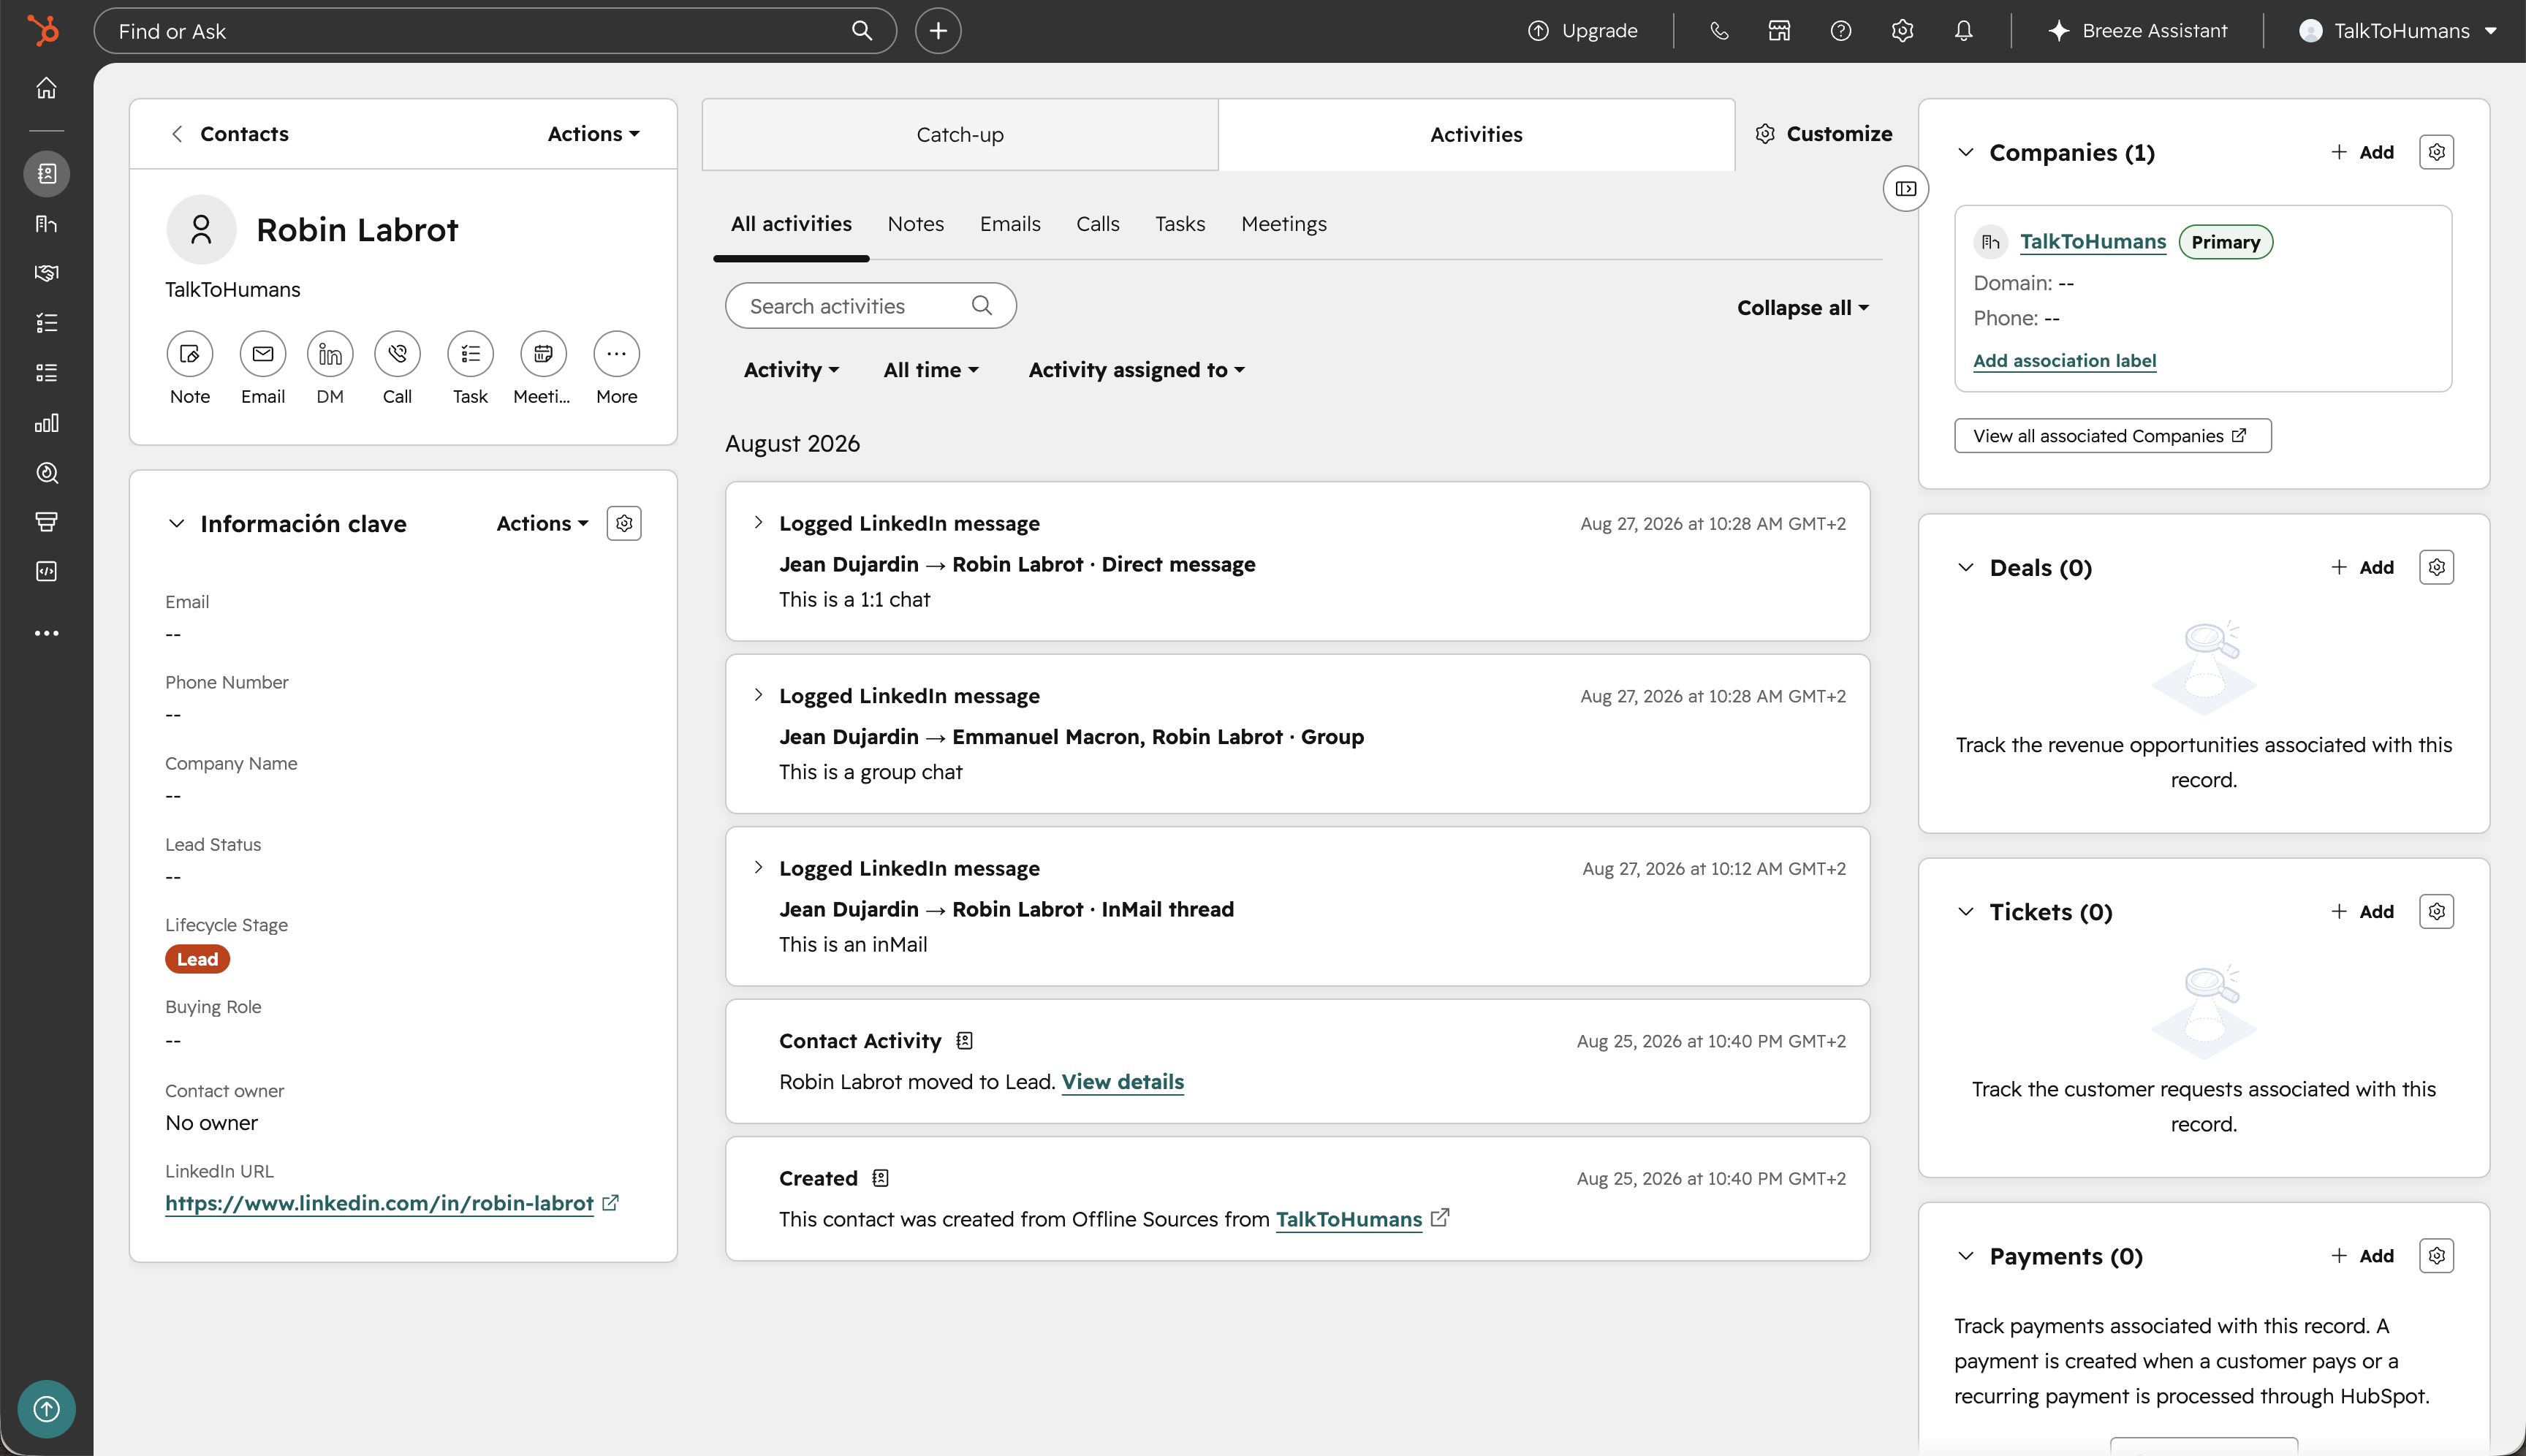Image resolution: width=2526 pixels, height=1456 pixels.
Task: Go back to Contacts list
Action: (230, 134)
